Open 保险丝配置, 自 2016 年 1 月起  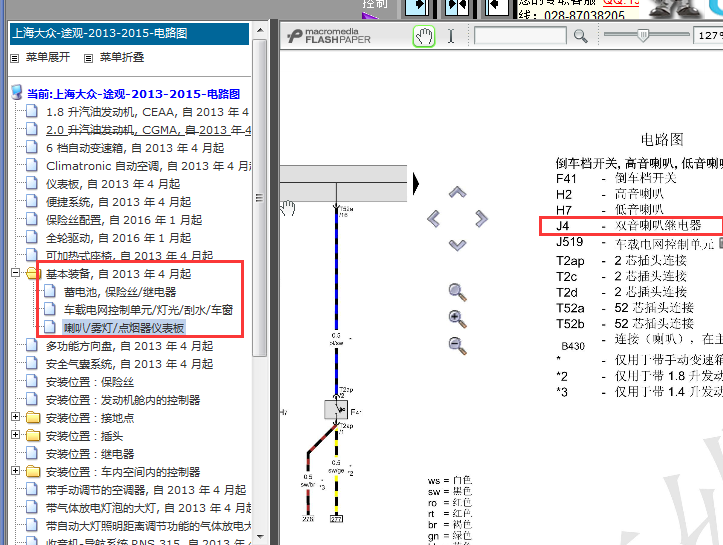124,220
